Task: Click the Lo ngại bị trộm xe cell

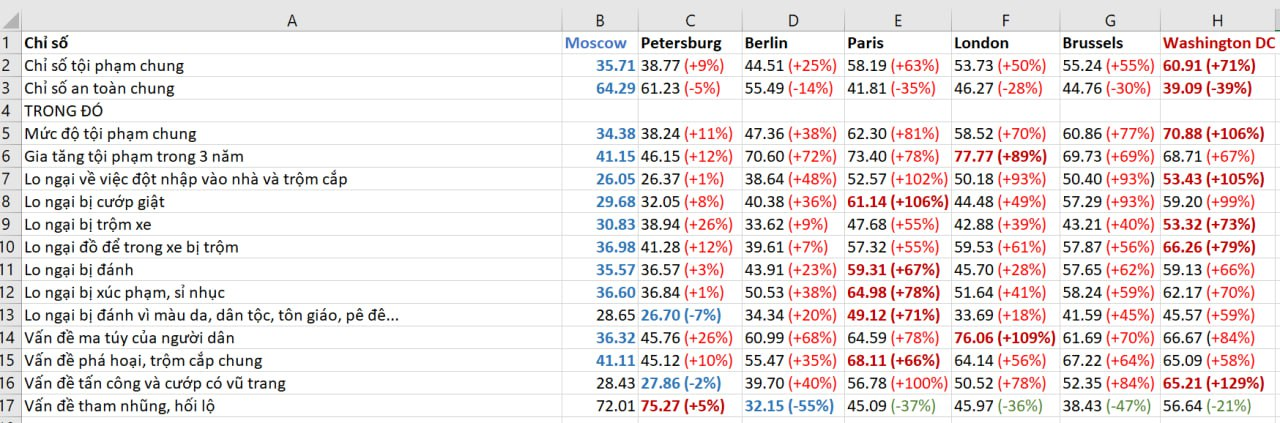Action: click(87, 224)
